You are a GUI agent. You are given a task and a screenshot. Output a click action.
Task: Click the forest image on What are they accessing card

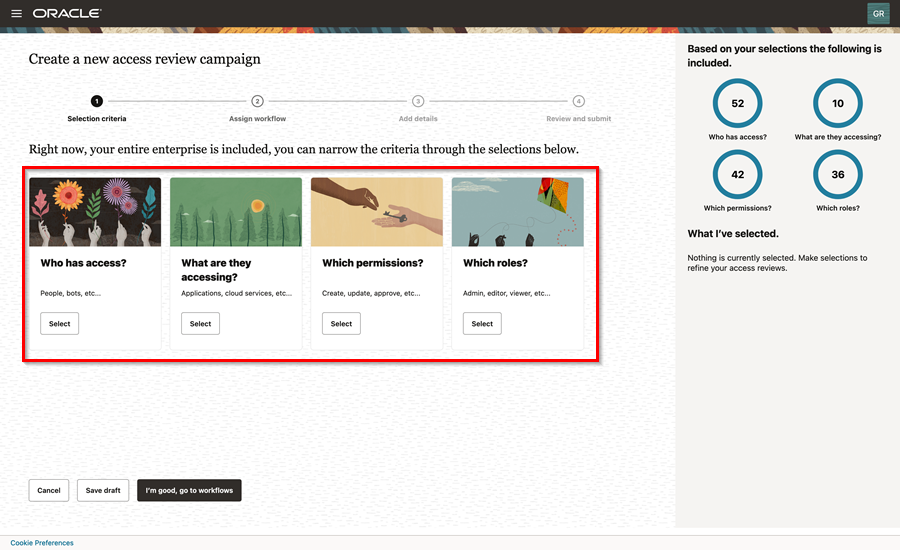coord(236,212)
